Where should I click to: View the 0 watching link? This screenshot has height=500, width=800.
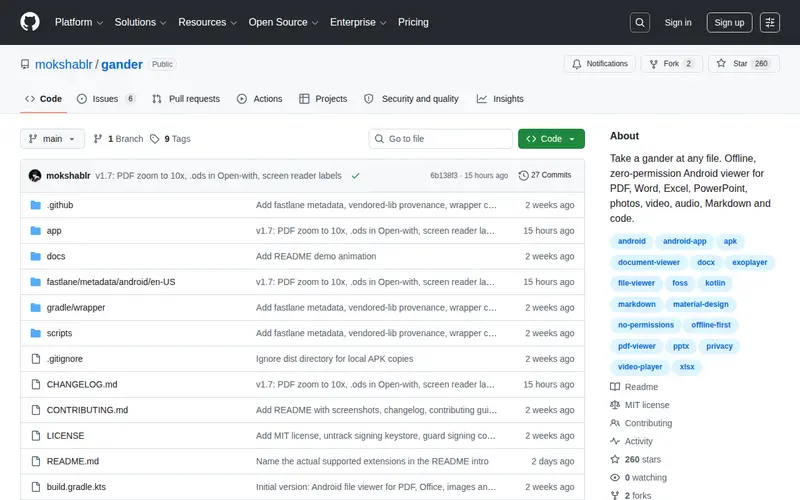click(x=638, y=478)
